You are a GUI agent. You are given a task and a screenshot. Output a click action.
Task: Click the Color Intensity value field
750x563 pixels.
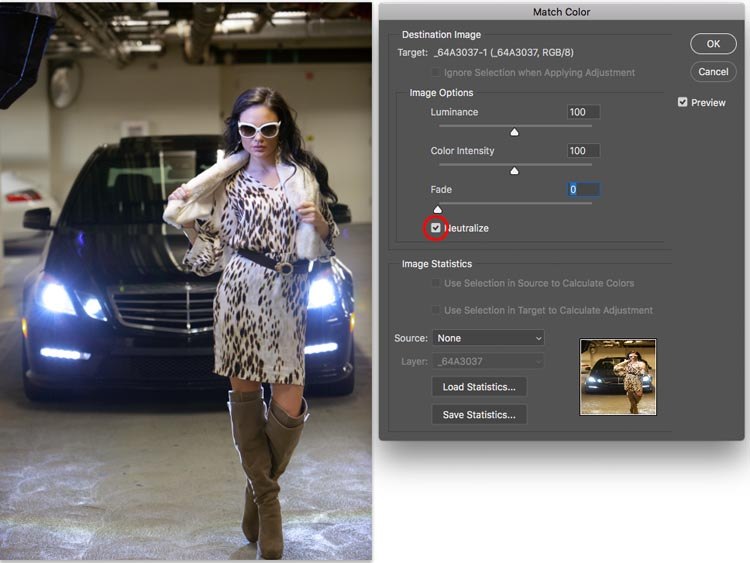pos(582,151)
